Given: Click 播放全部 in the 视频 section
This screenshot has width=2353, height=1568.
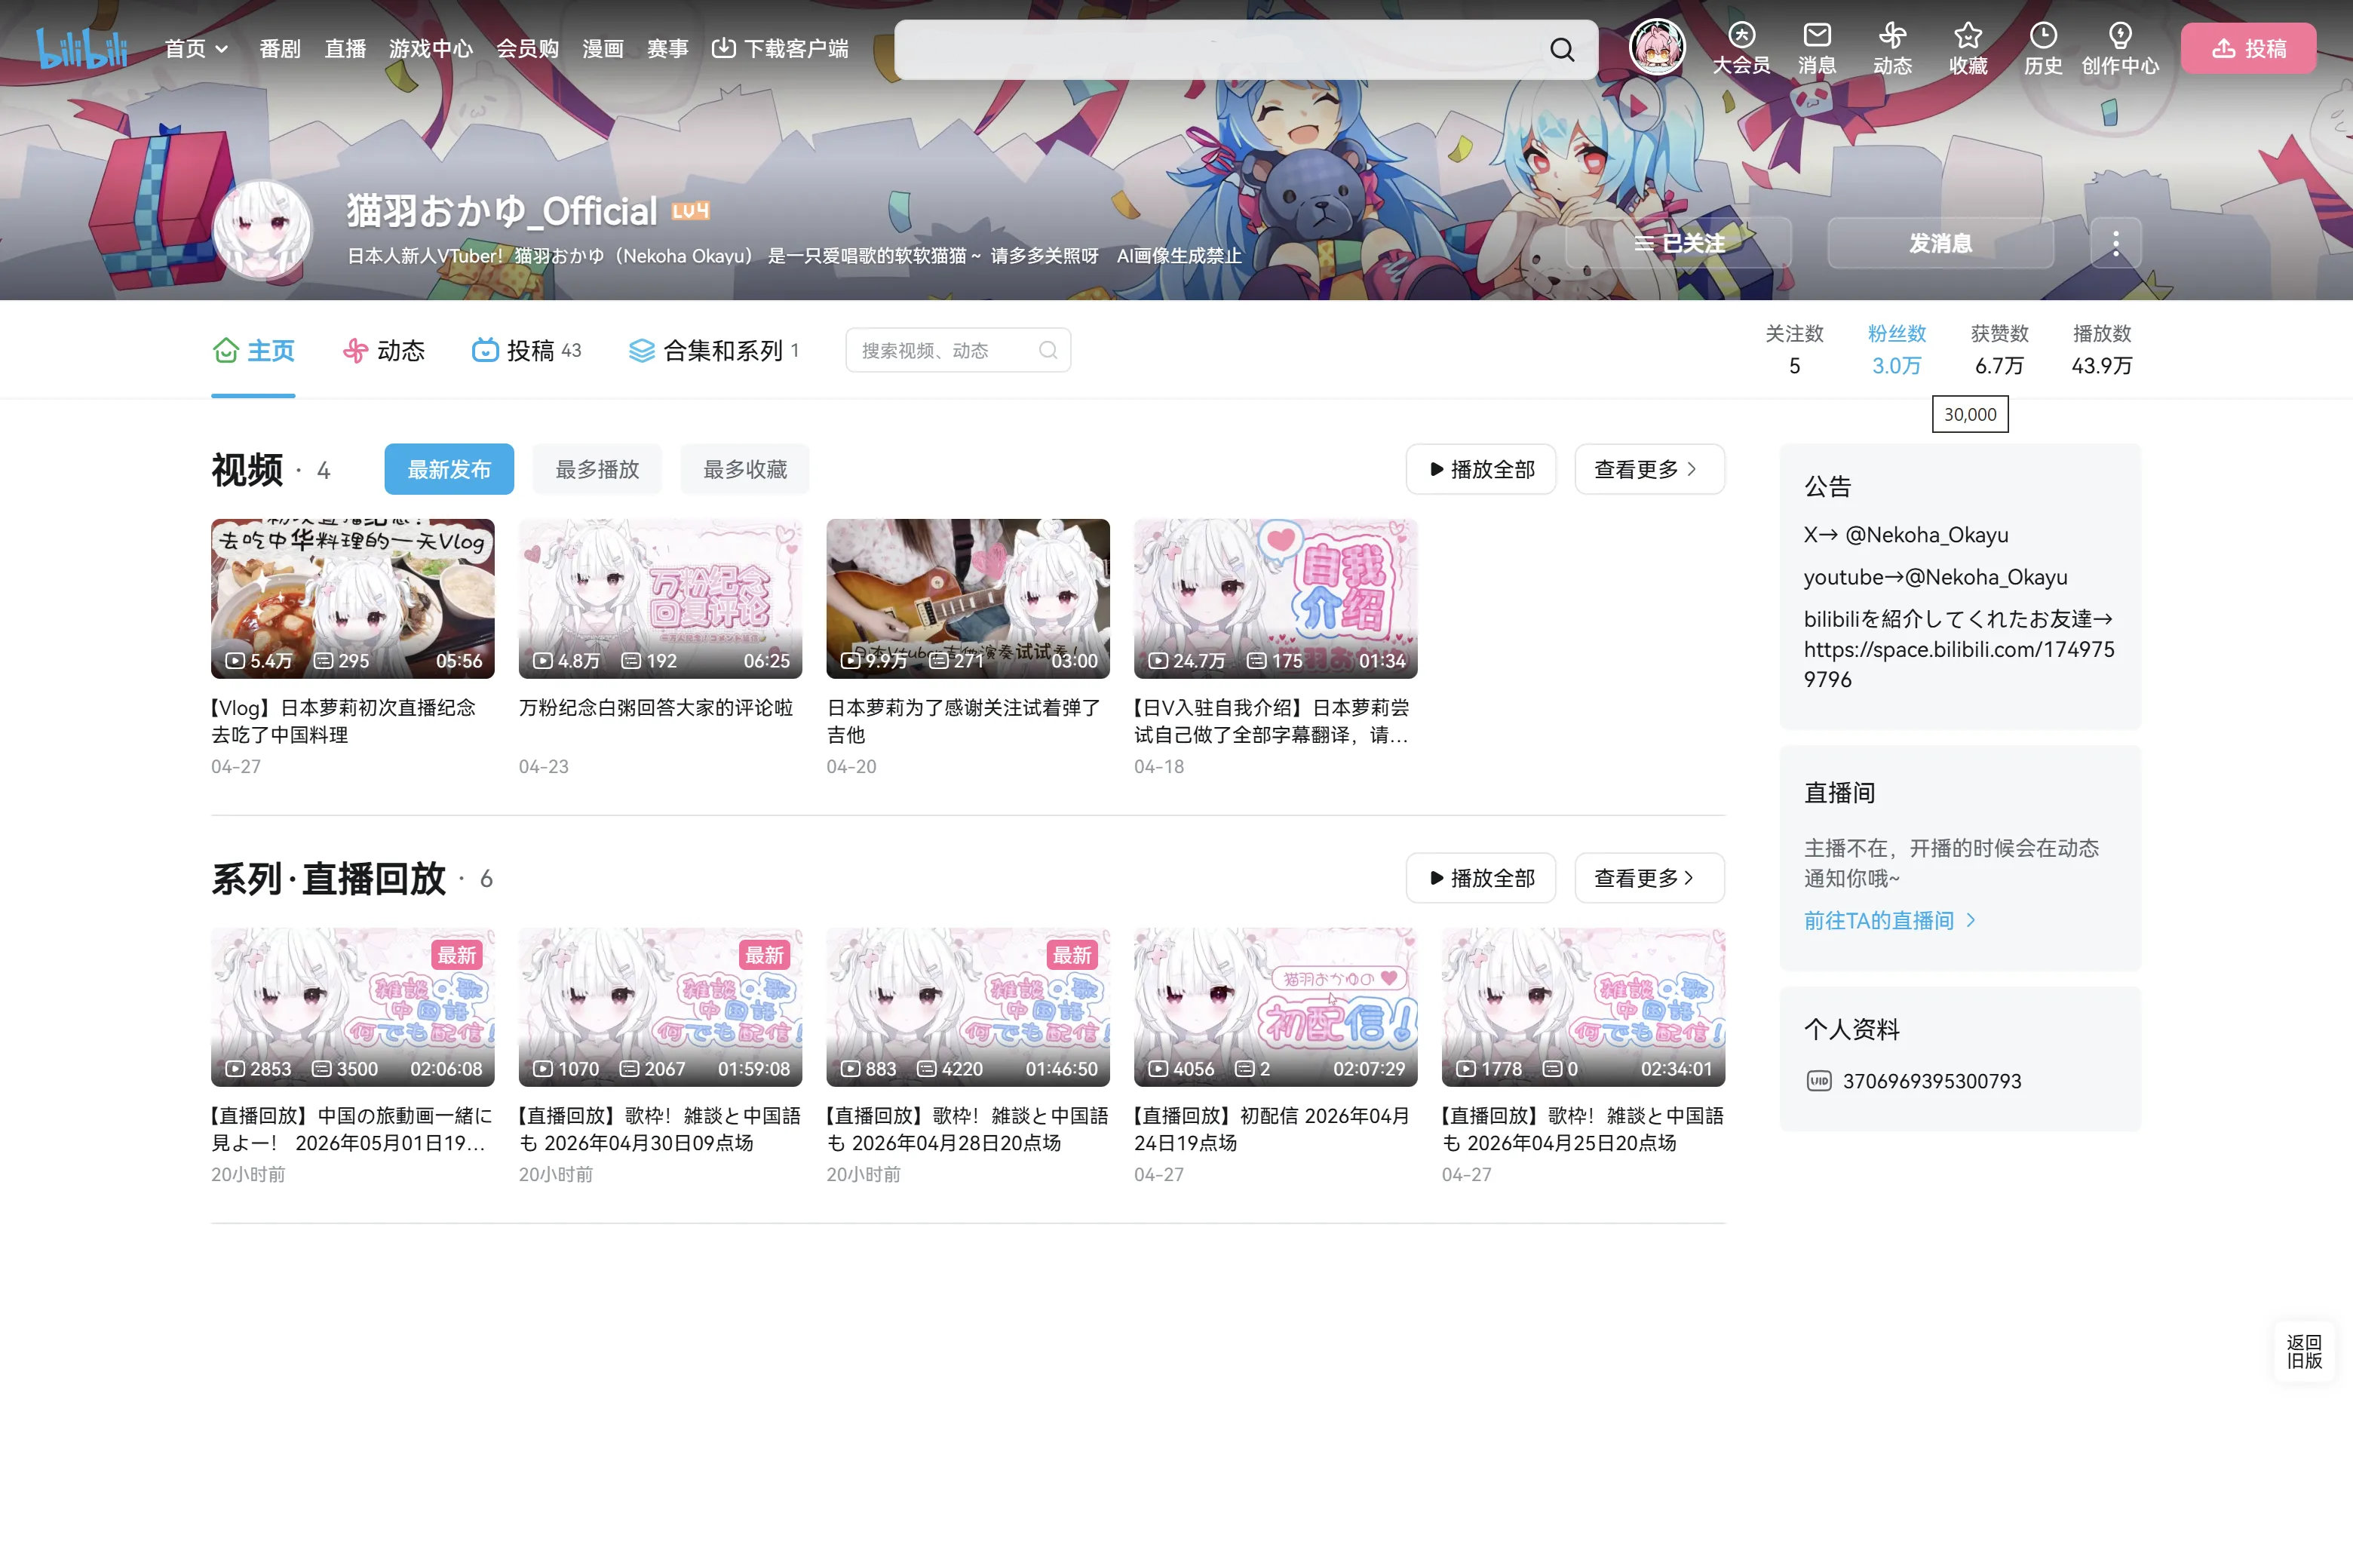Looking at the screenshot, I should click(1481, 469).
